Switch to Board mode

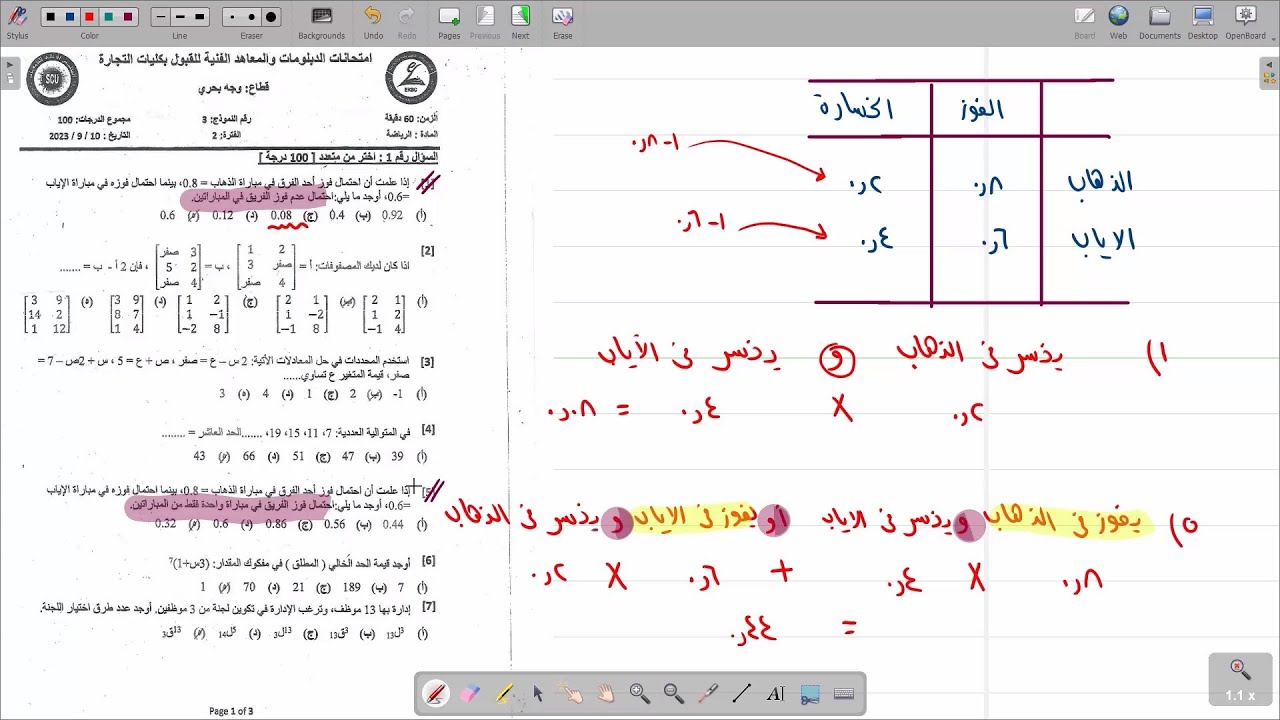(1085, 22)
